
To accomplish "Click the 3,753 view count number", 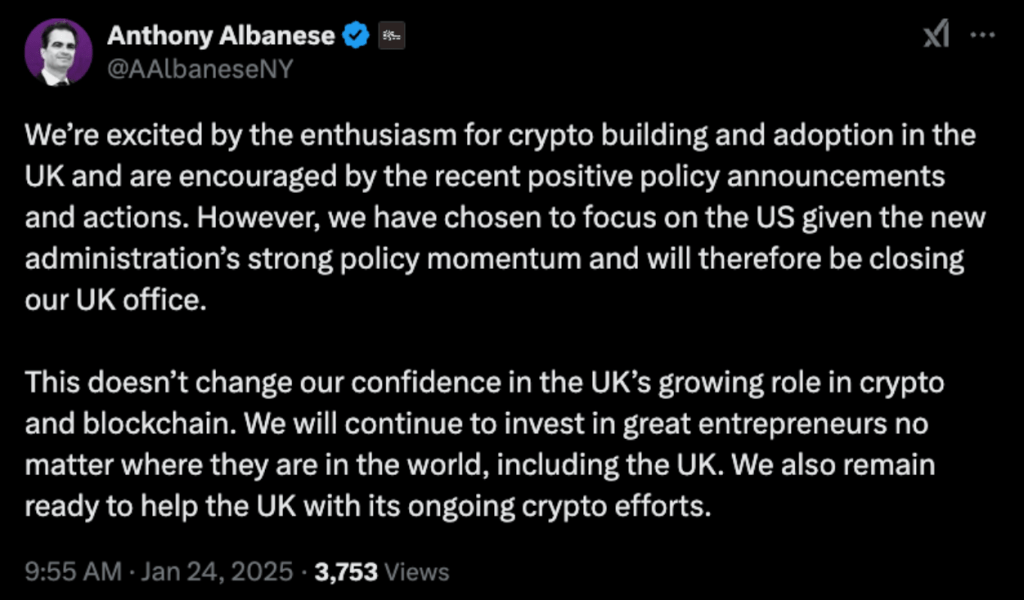I will pyautogui.click(x=346, y=572).
